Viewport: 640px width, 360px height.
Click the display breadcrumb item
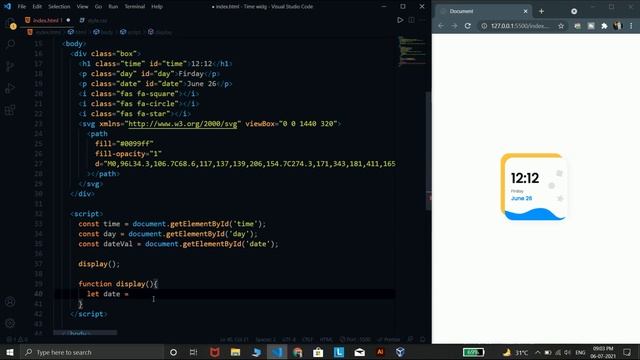[160, 32]
